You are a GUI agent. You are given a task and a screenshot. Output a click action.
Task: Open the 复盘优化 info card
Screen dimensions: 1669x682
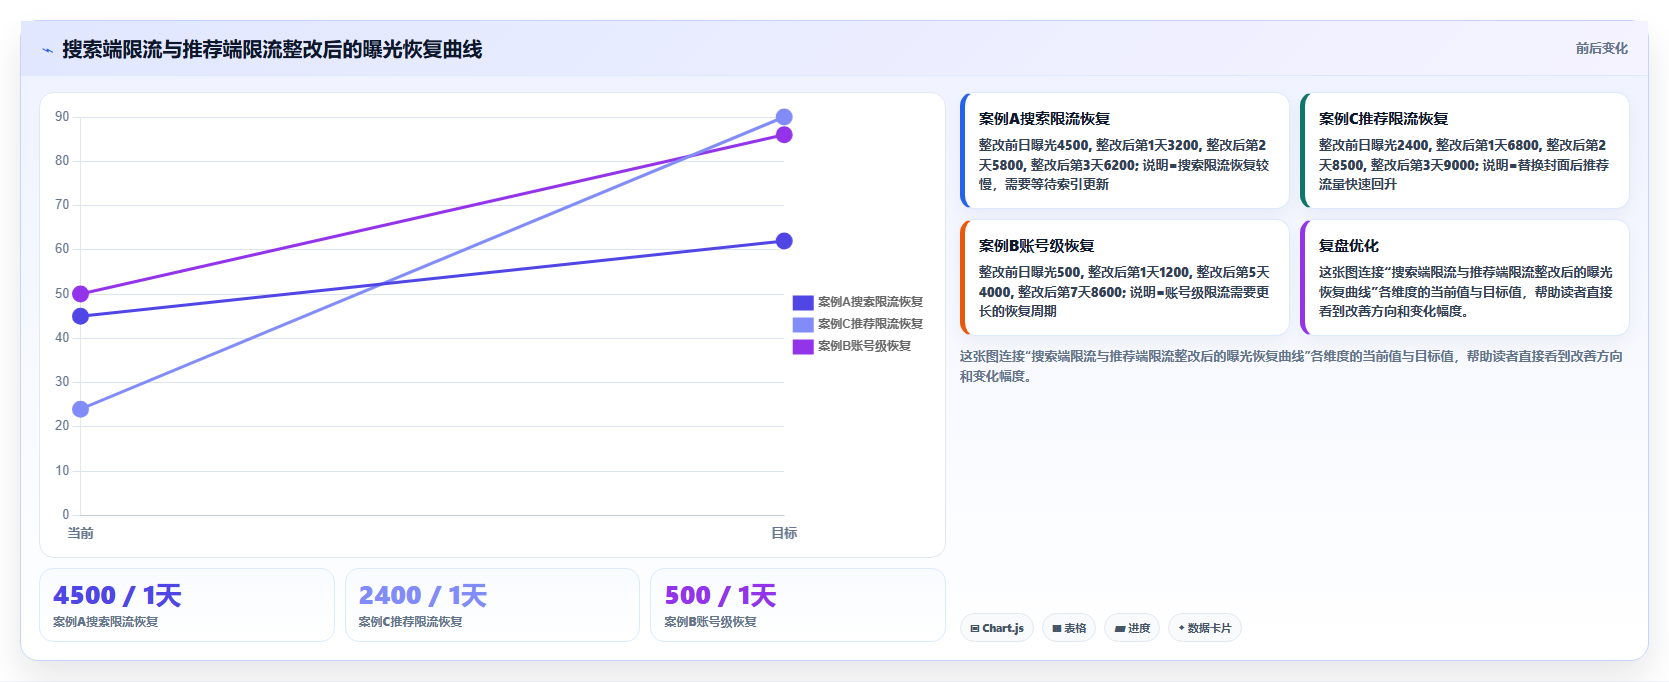click(1464, 277)
